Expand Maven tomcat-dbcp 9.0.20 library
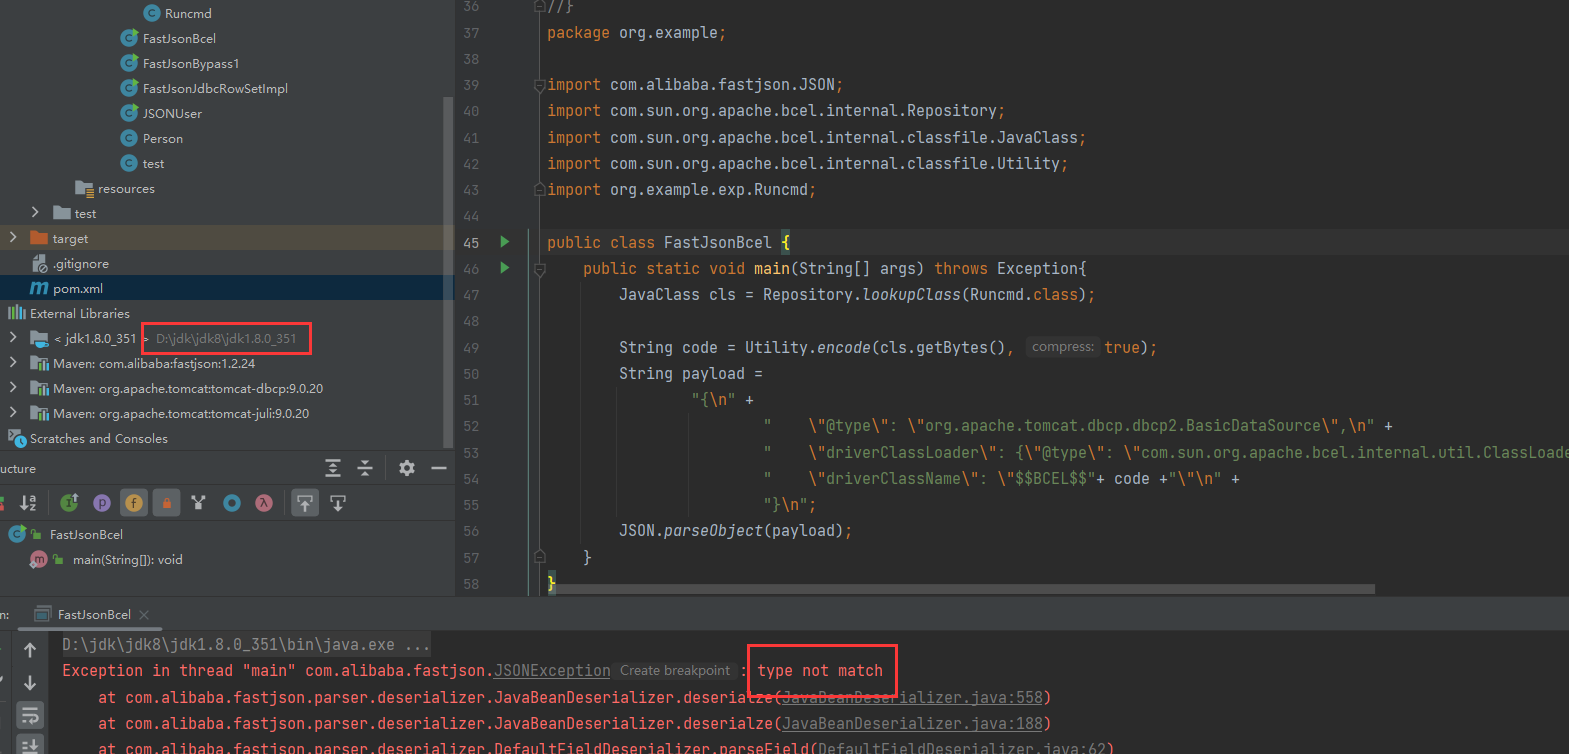 pyautogui.click(x=13, y=388)
